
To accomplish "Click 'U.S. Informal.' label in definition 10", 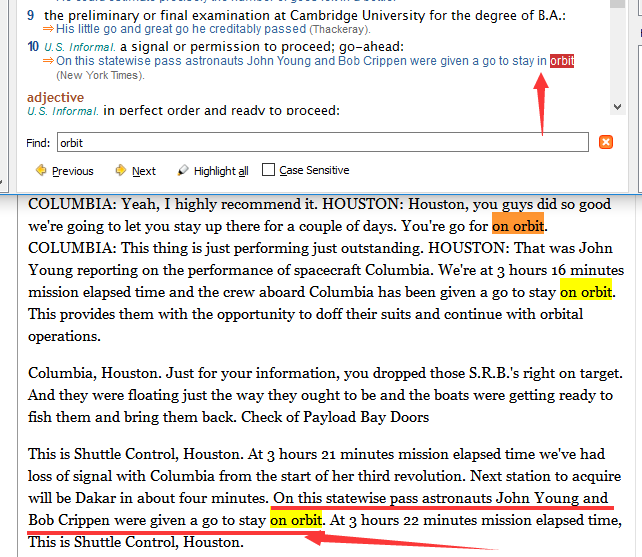I will click(x=79, y=47).
